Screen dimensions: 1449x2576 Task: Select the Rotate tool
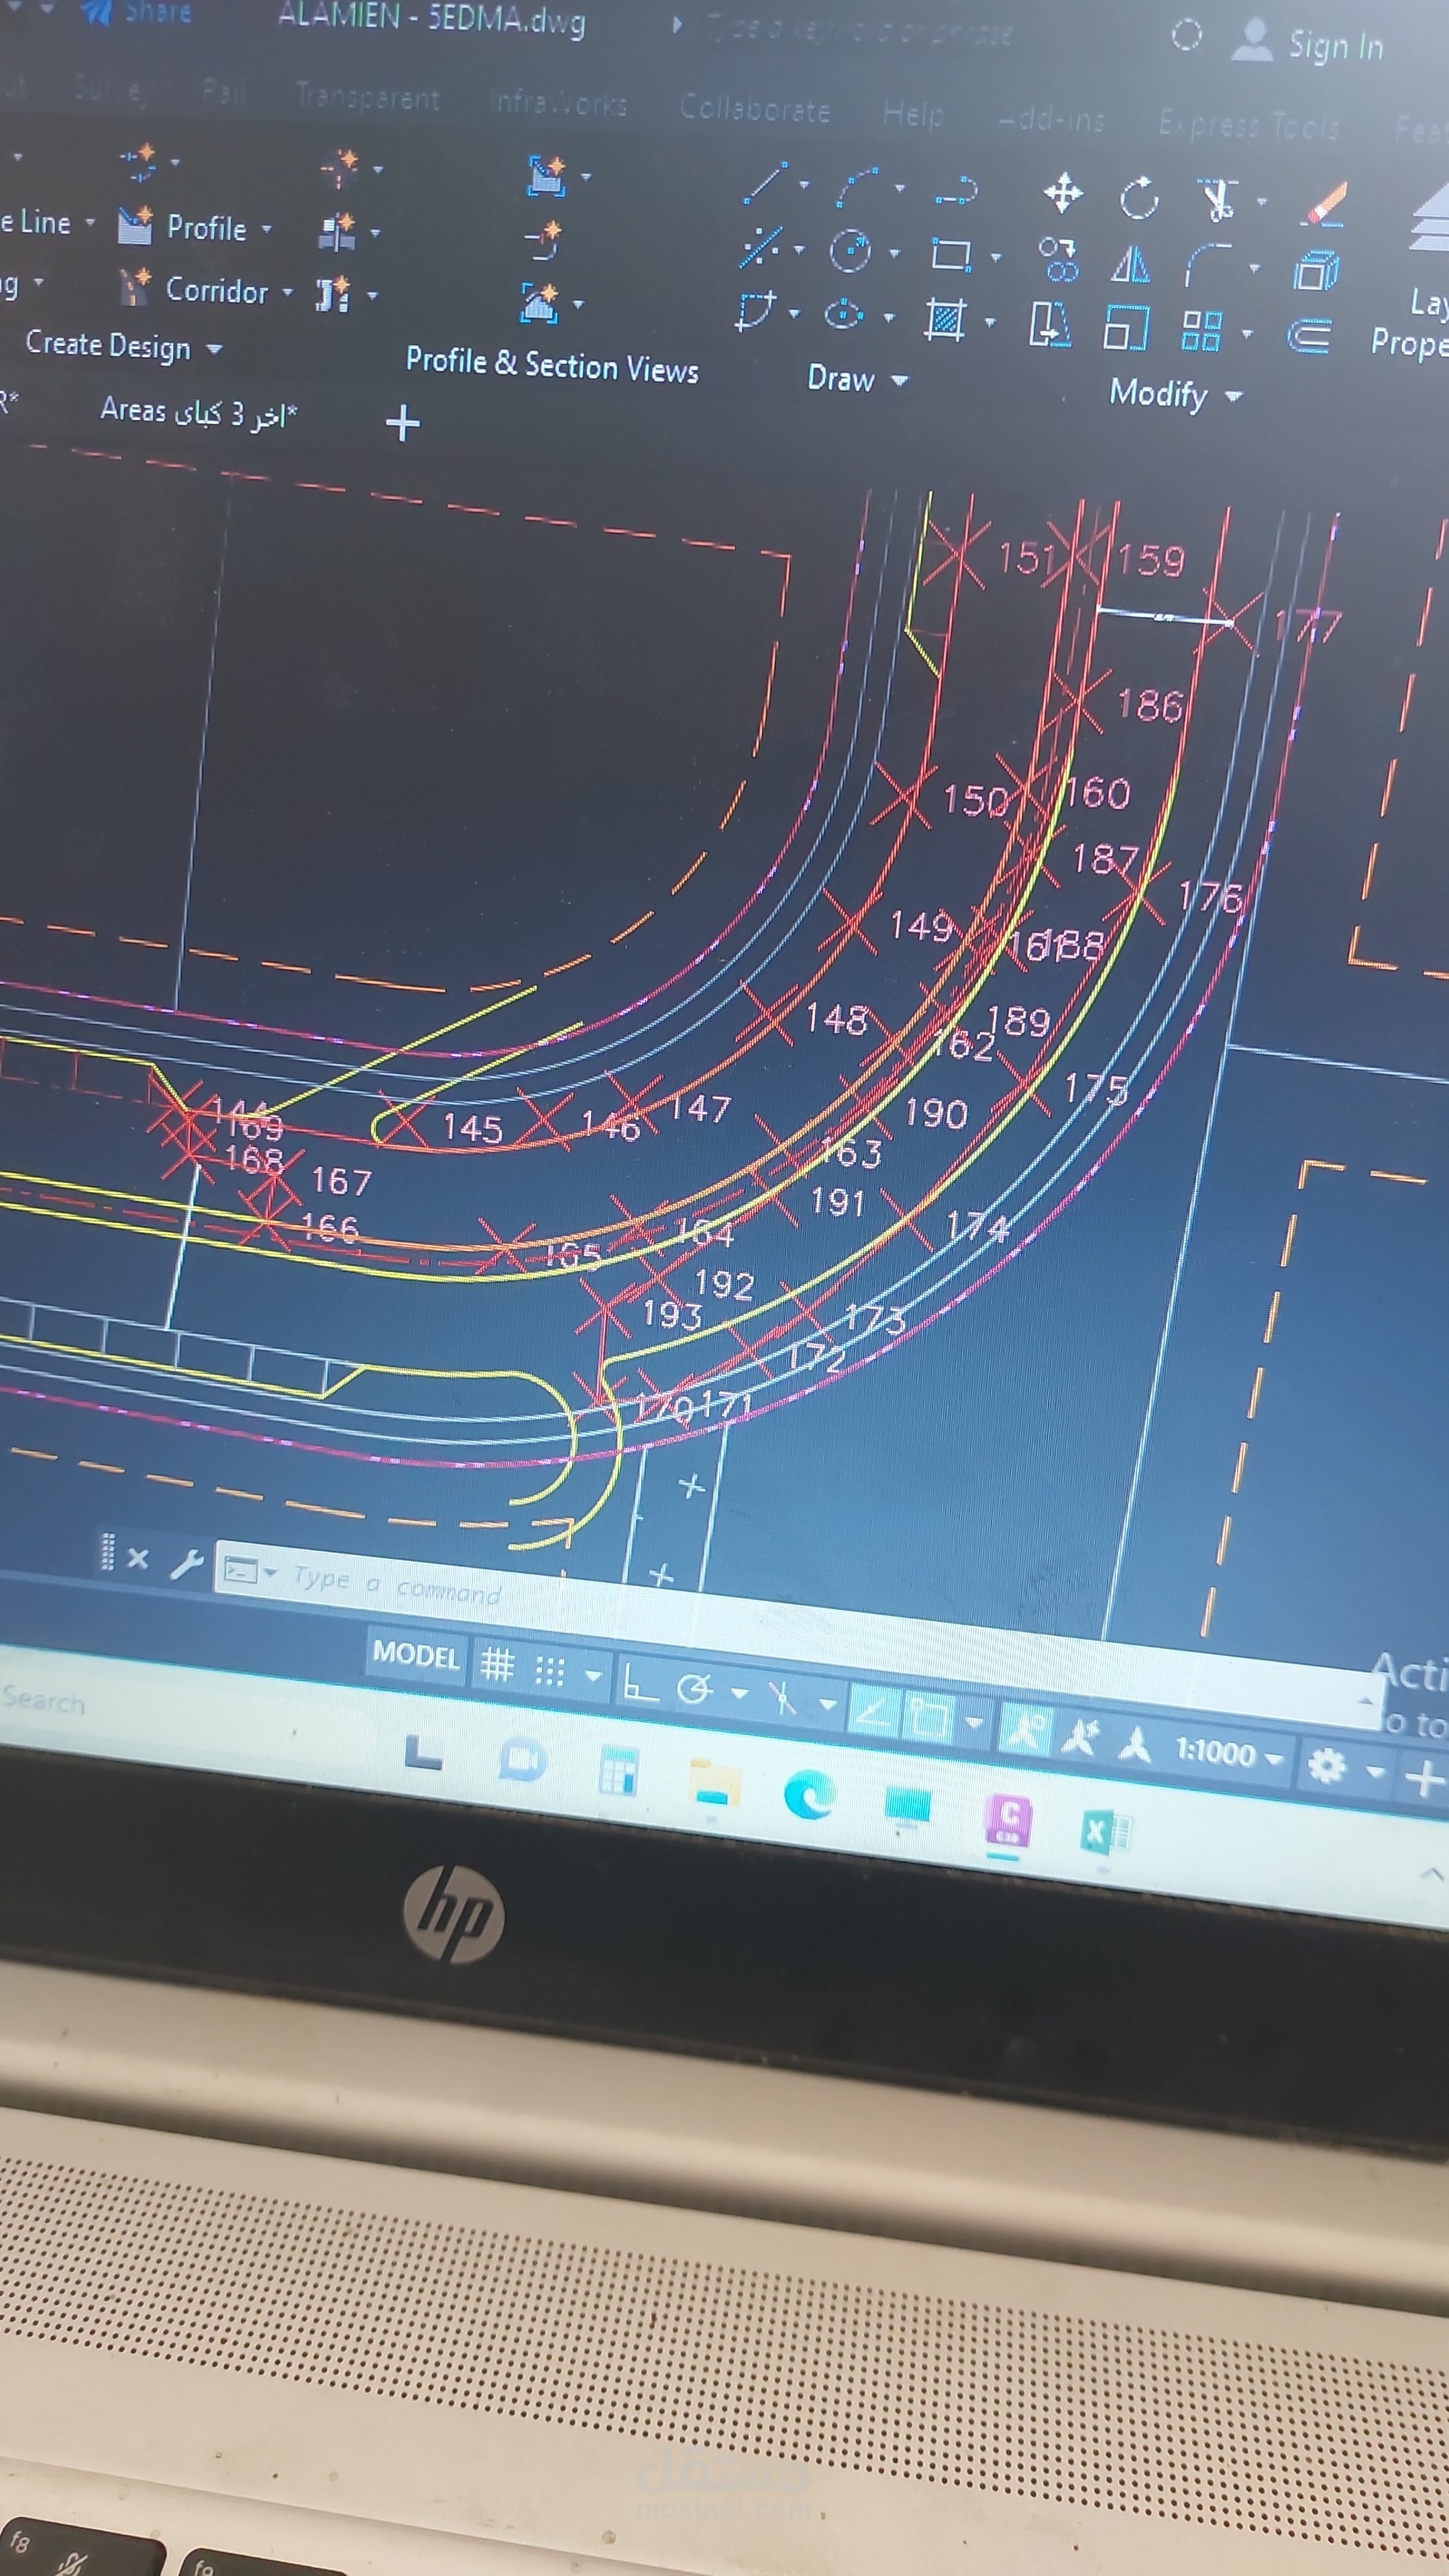click(1138, 198)
